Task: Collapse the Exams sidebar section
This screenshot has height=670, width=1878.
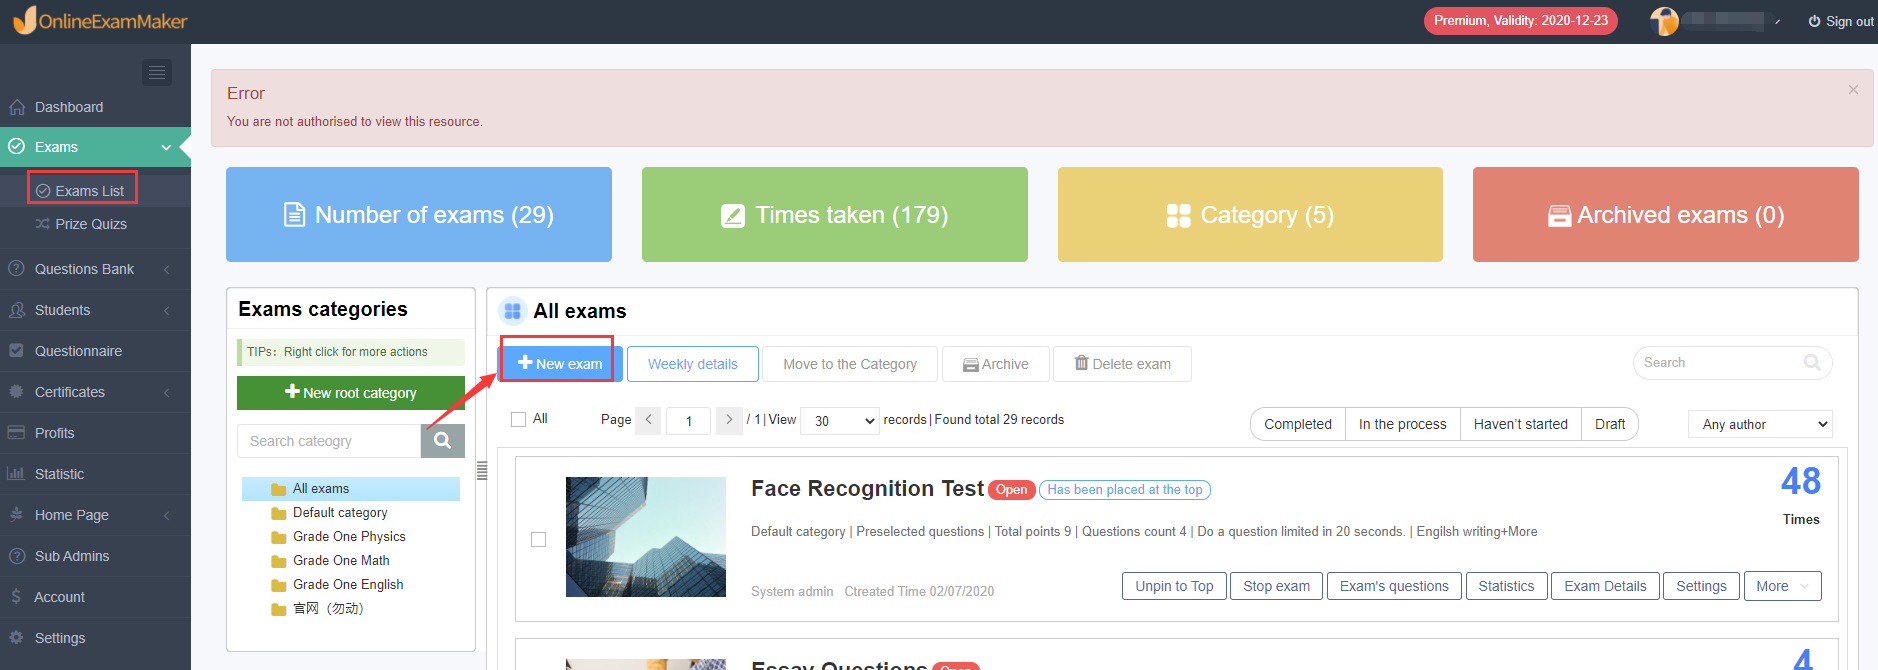Action: 95,147
